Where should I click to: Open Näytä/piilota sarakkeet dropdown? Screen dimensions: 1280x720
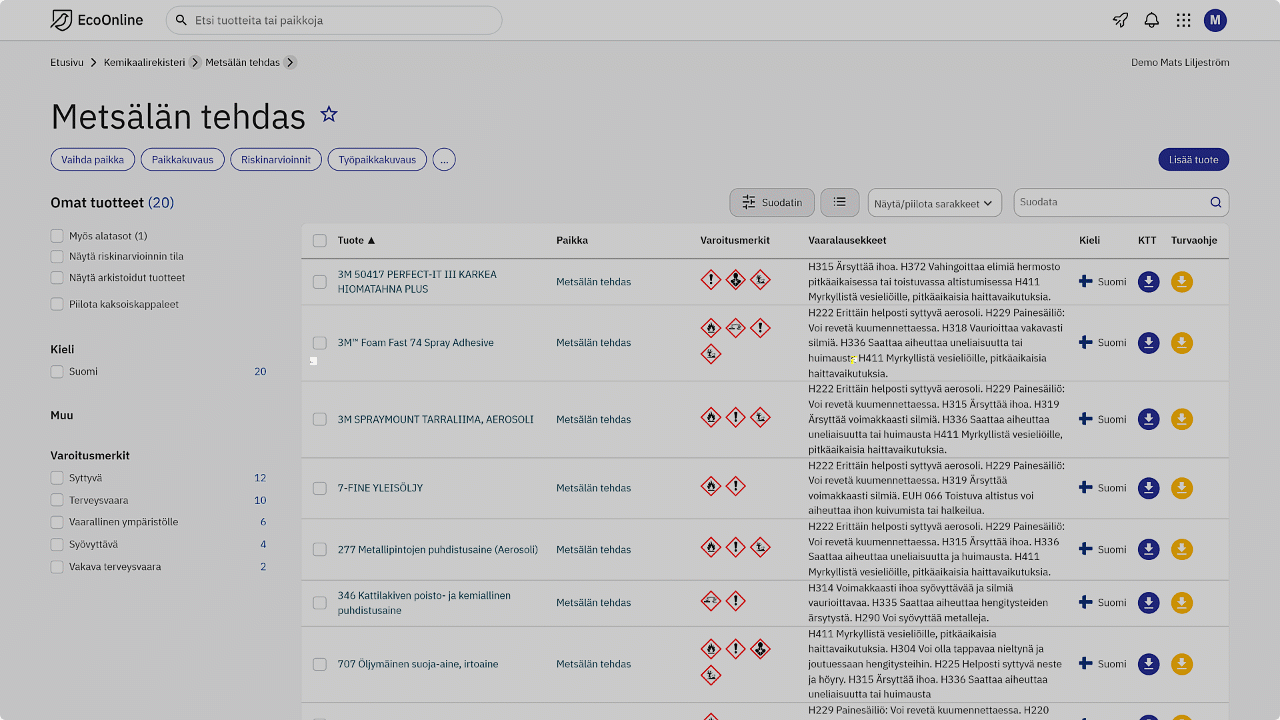coord(935,203)
